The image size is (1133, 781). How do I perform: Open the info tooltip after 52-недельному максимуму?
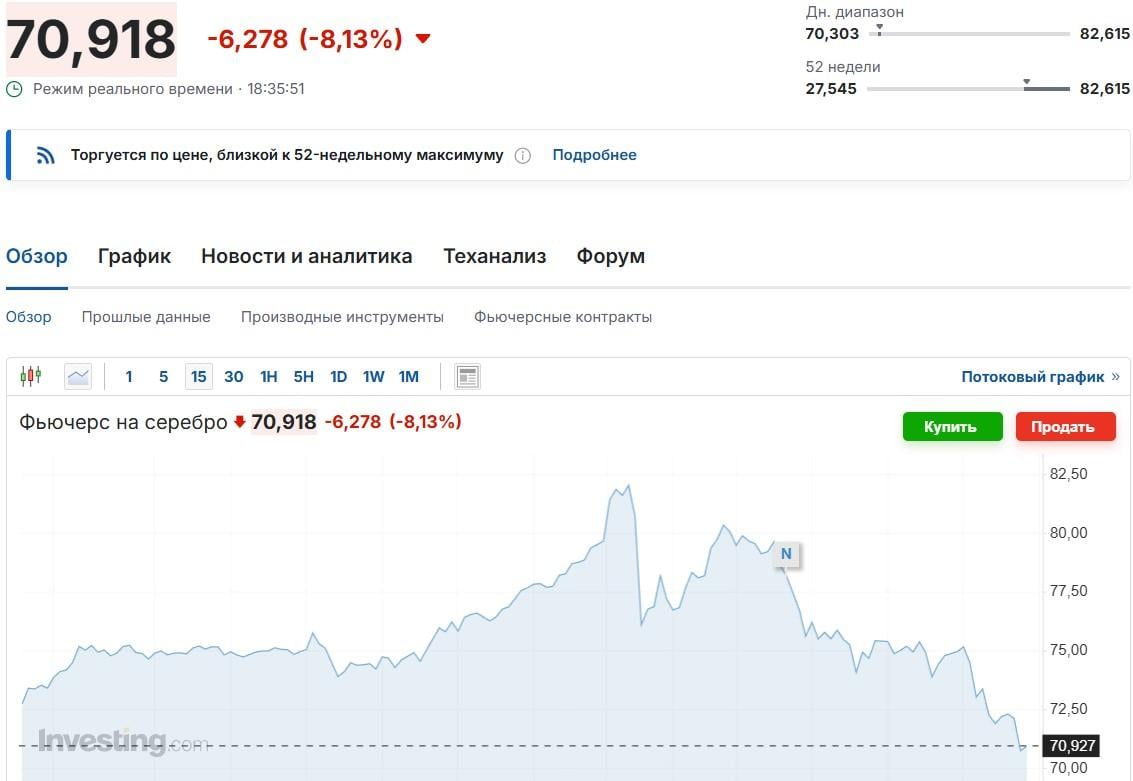pos(522,155)
